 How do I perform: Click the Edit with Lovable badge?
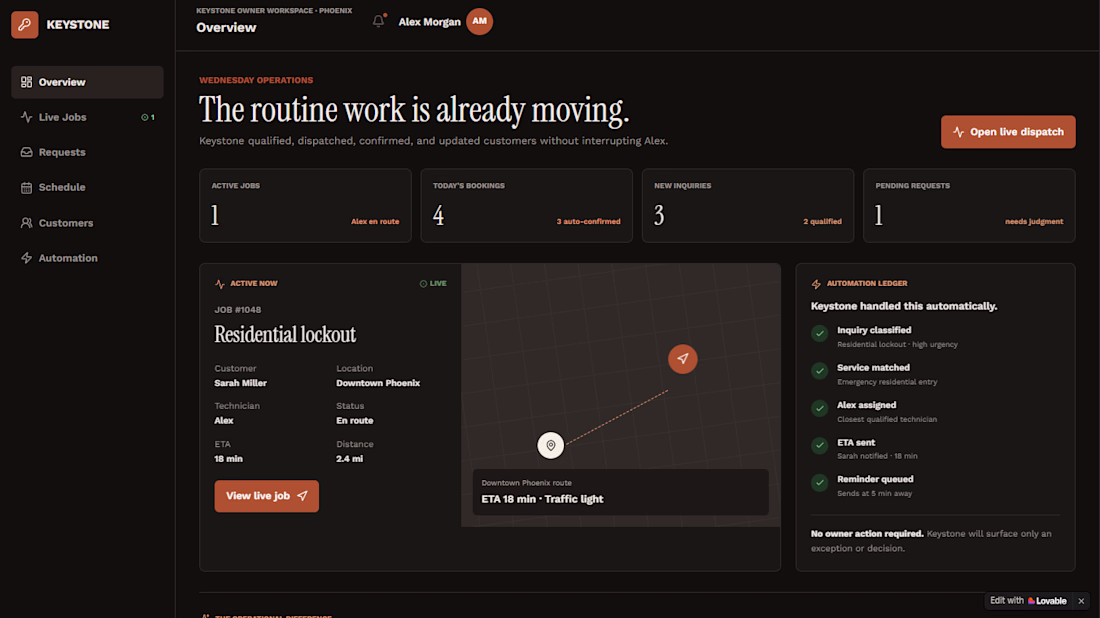coord(1028,600)
